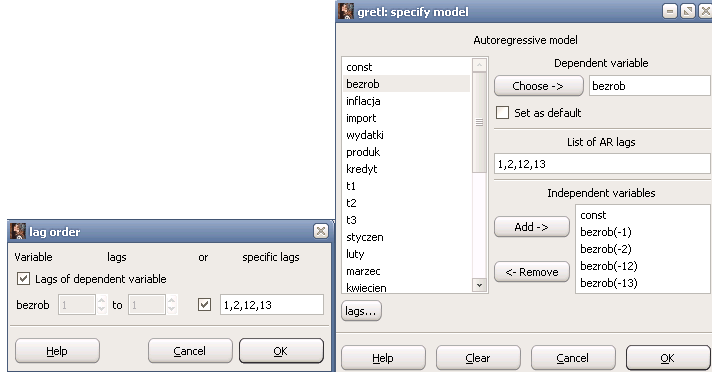Select styczen in the variable list
This screenshot has height=372, width=712.
coord(407,237)
